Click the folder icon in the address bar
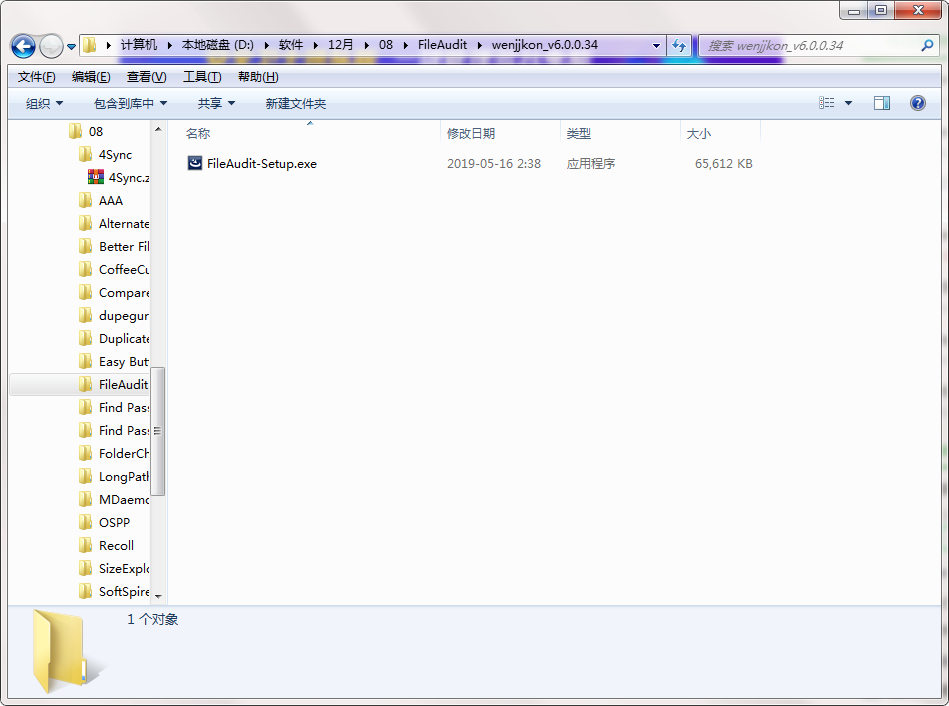 (x=90, y=44)
